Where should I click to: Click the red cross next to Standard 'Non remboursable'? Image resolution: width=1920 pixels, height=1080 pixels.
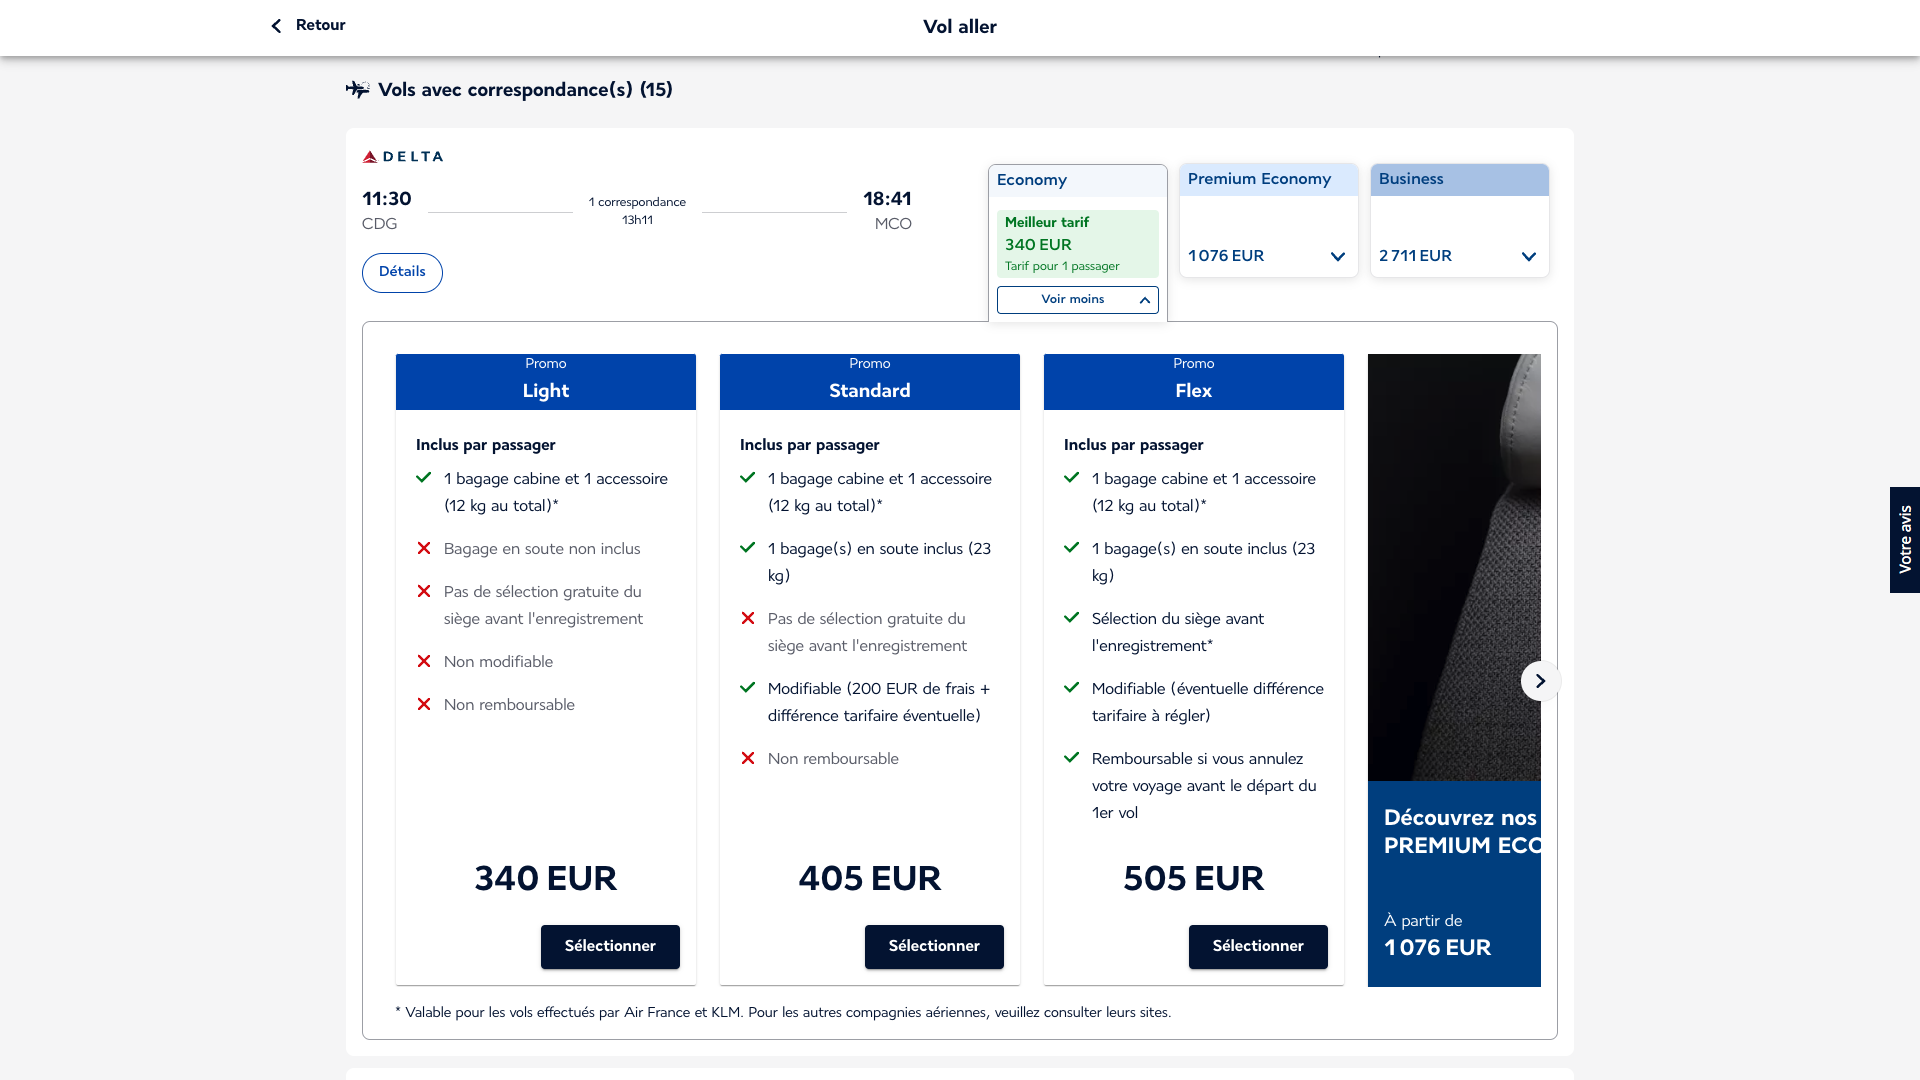tap(748, 758)
